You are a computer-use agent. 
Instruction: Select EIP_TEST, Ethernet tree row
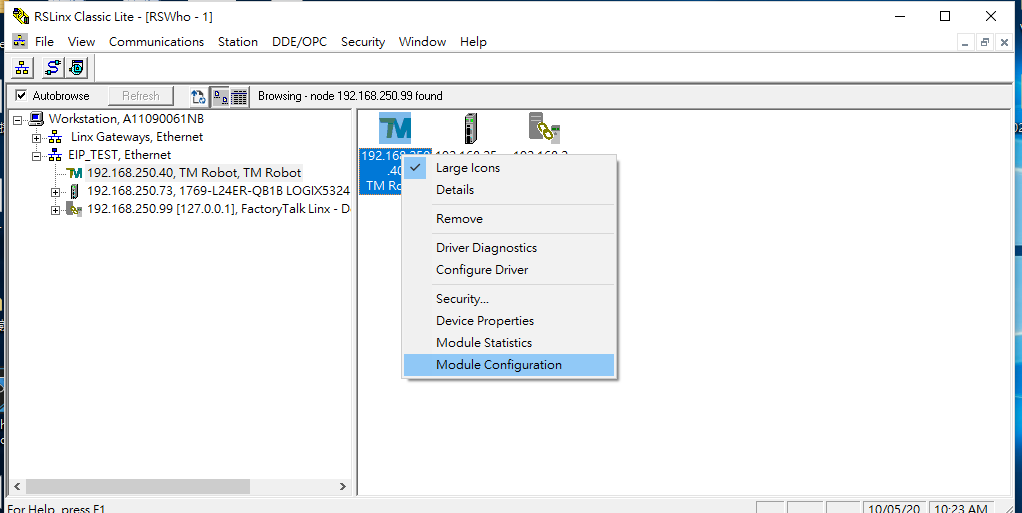120,155
